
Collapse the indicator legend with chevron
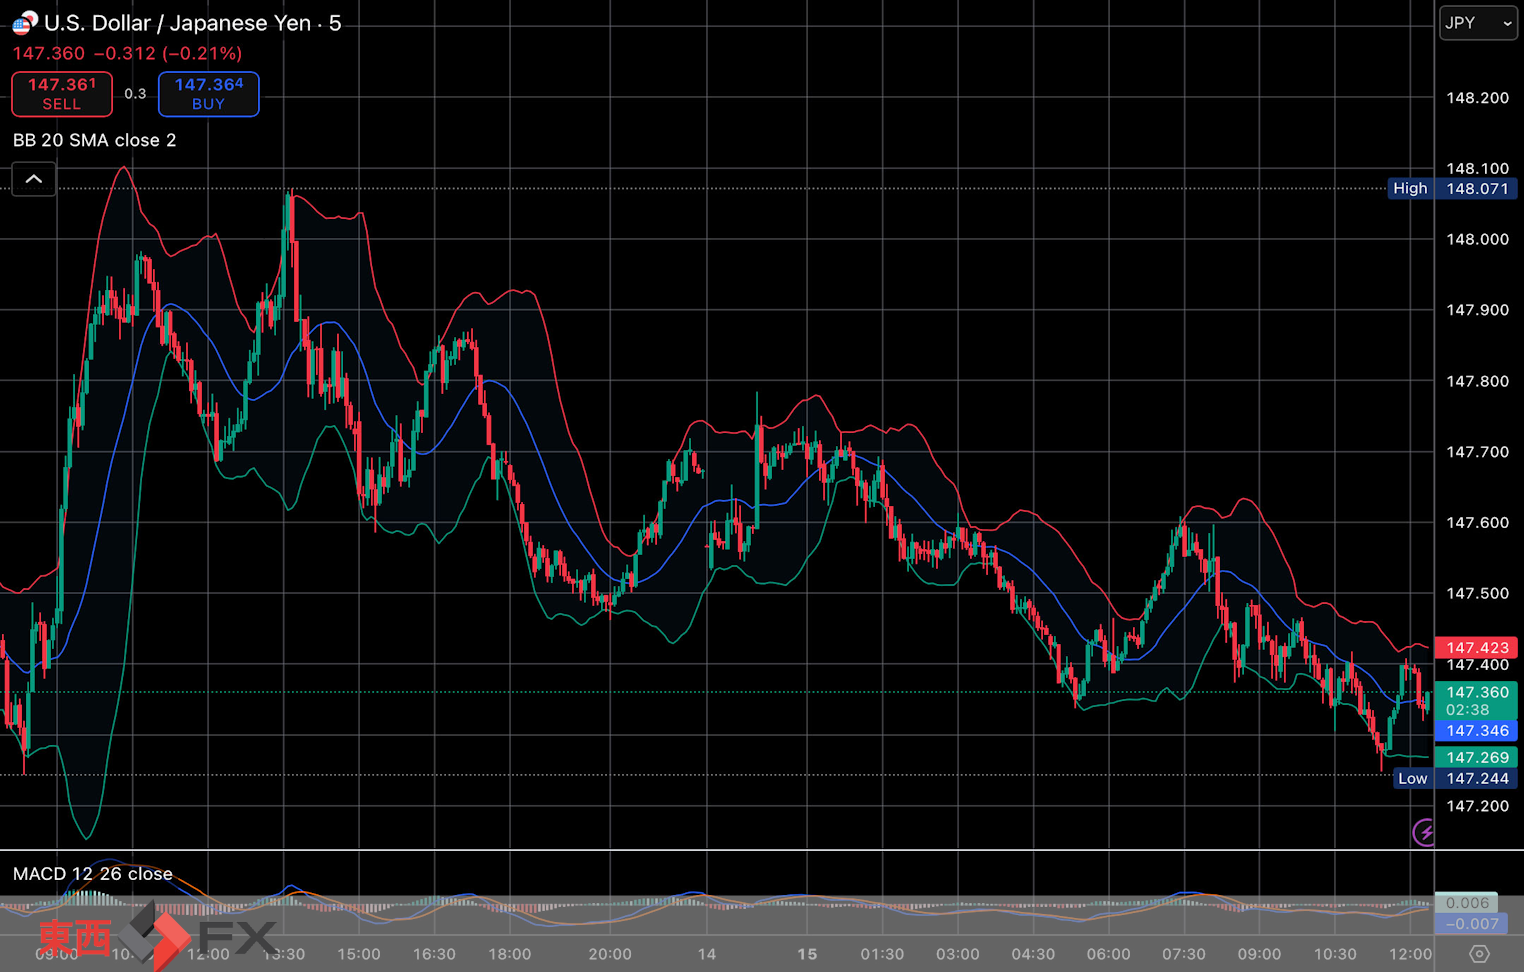[33, 179]
